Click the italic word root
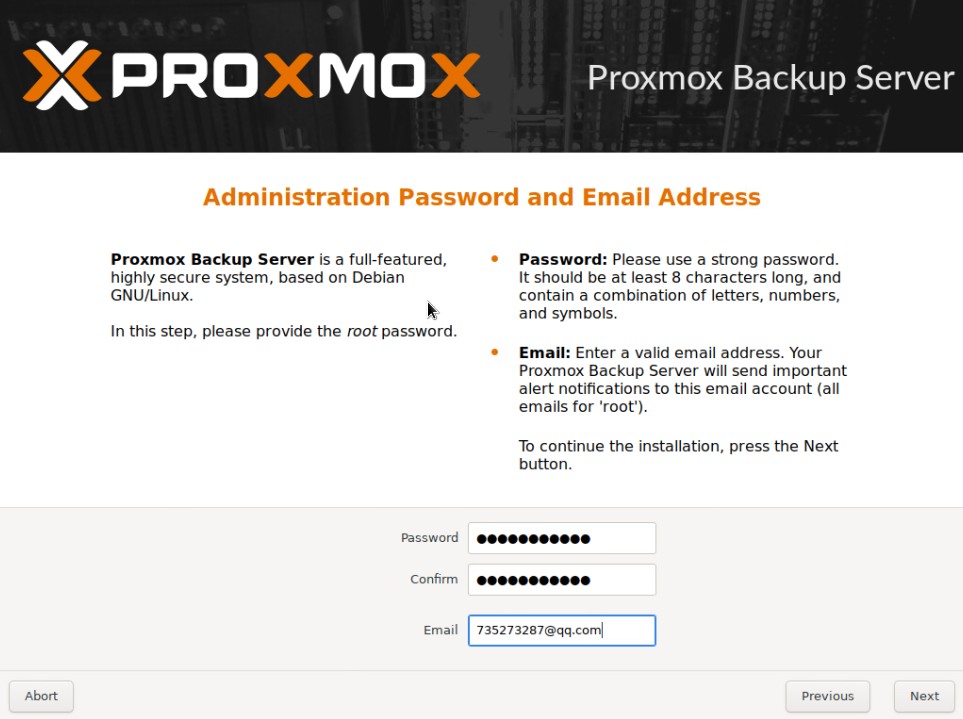Screen dimensions: 963x719 362,331
